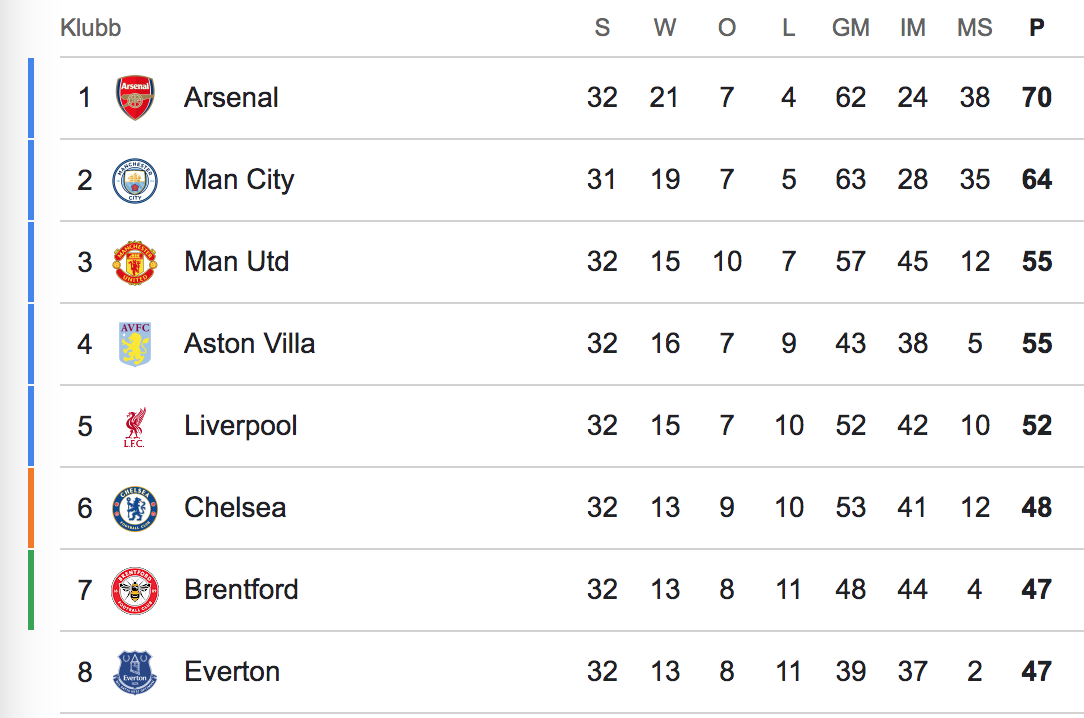Click the Liverpool team name
This screenshot has width=1084, height=718.
click(x=241, y=426)
